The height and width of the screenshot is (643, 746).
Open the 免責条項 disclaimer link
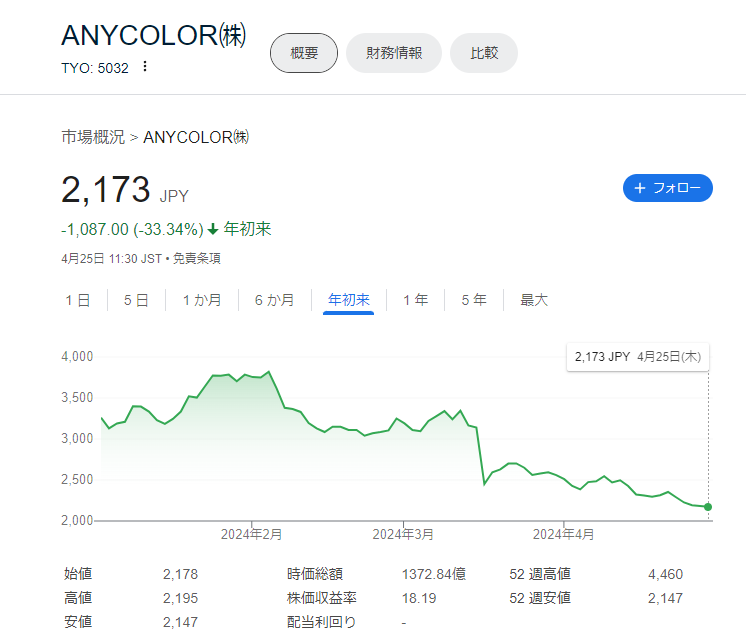(196, 258)
